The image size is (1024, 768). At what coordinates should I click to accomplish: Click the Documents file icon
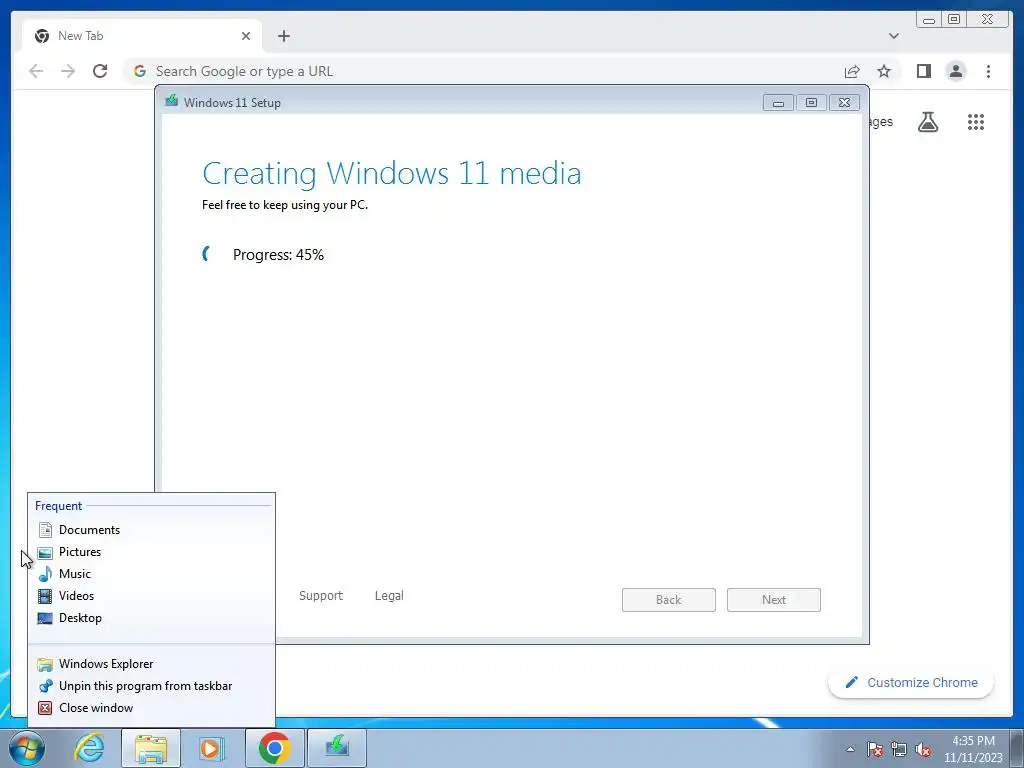(x=45, y=530)
